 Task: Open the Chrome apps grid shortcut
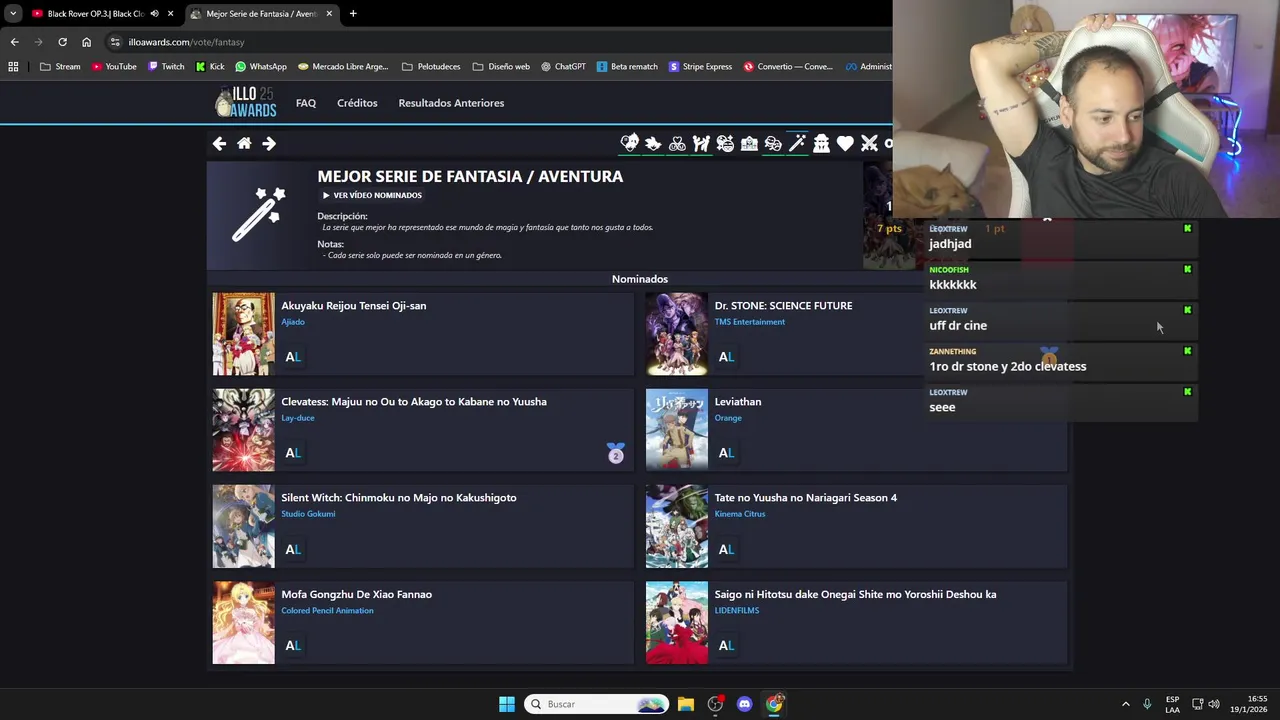coord(13,67)
